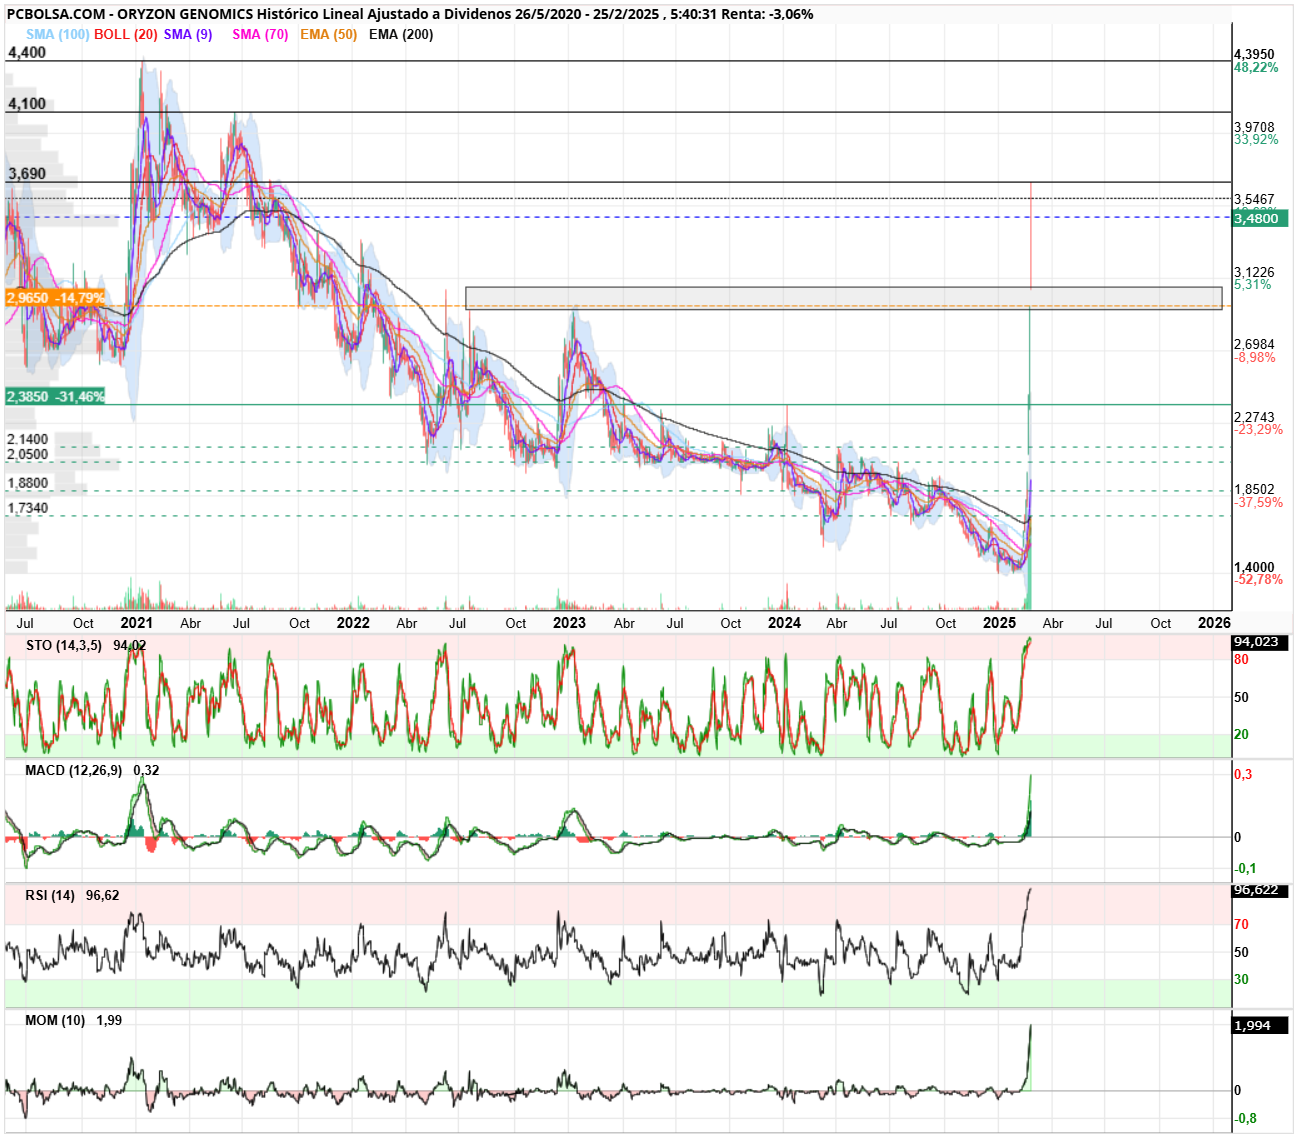Click the green 3,4800 current price tag
1298x1138 pixels.
click(x=1261, y=218)
